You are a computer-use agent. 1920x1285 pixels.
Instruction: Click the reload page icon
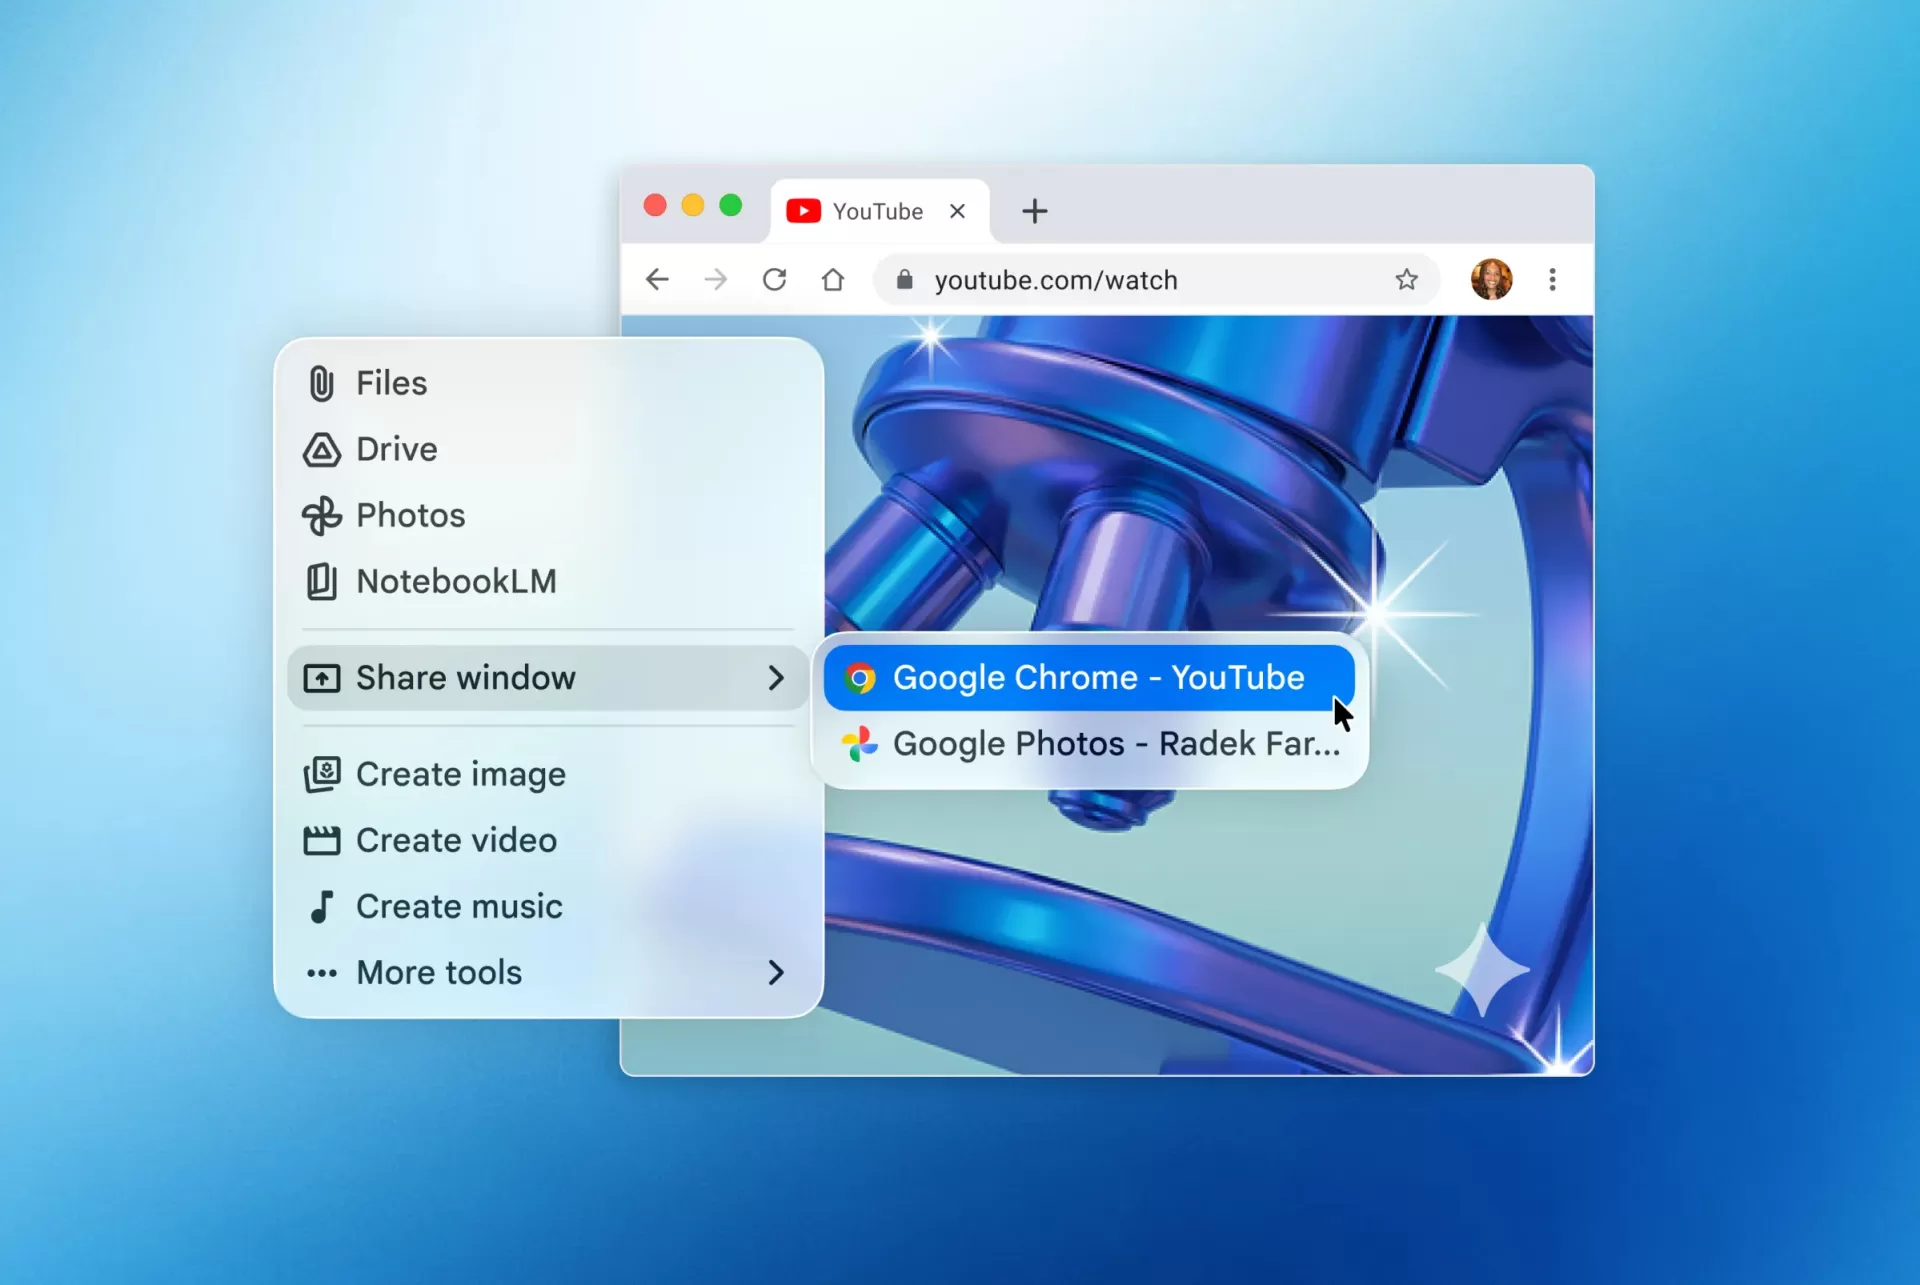pyautogui.click(x=775, y=280)
